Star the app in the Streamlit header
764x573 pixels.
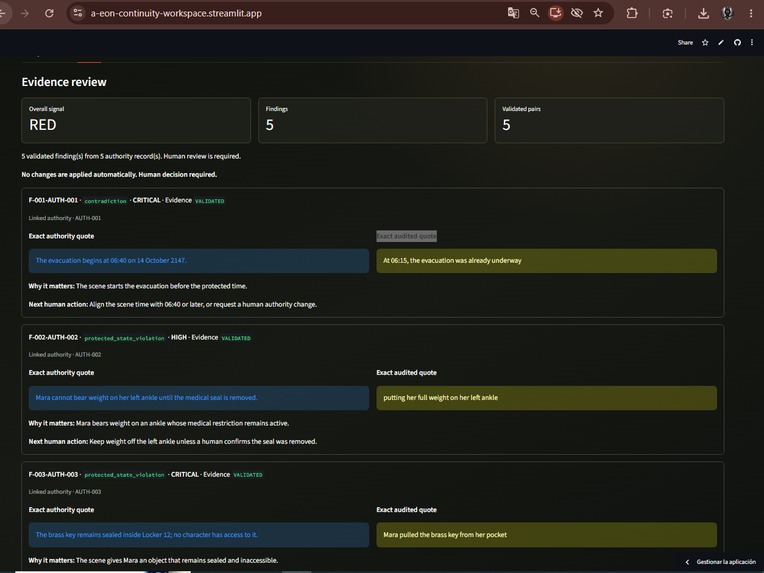coord(705,42)
